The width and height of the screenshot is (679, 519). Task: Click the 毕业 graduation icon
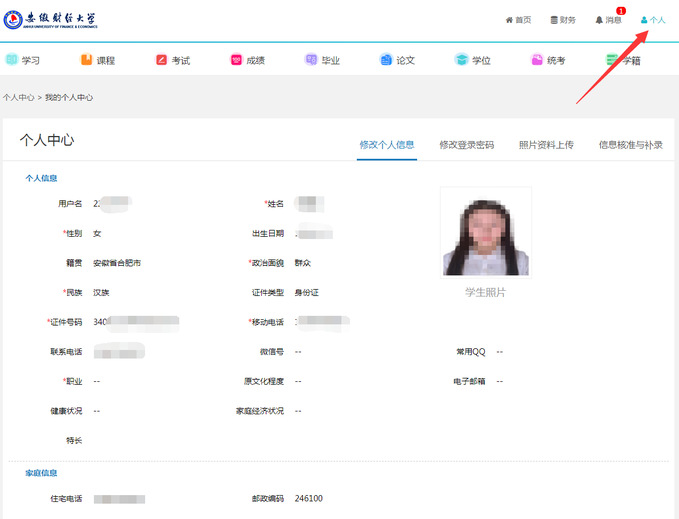311,60
